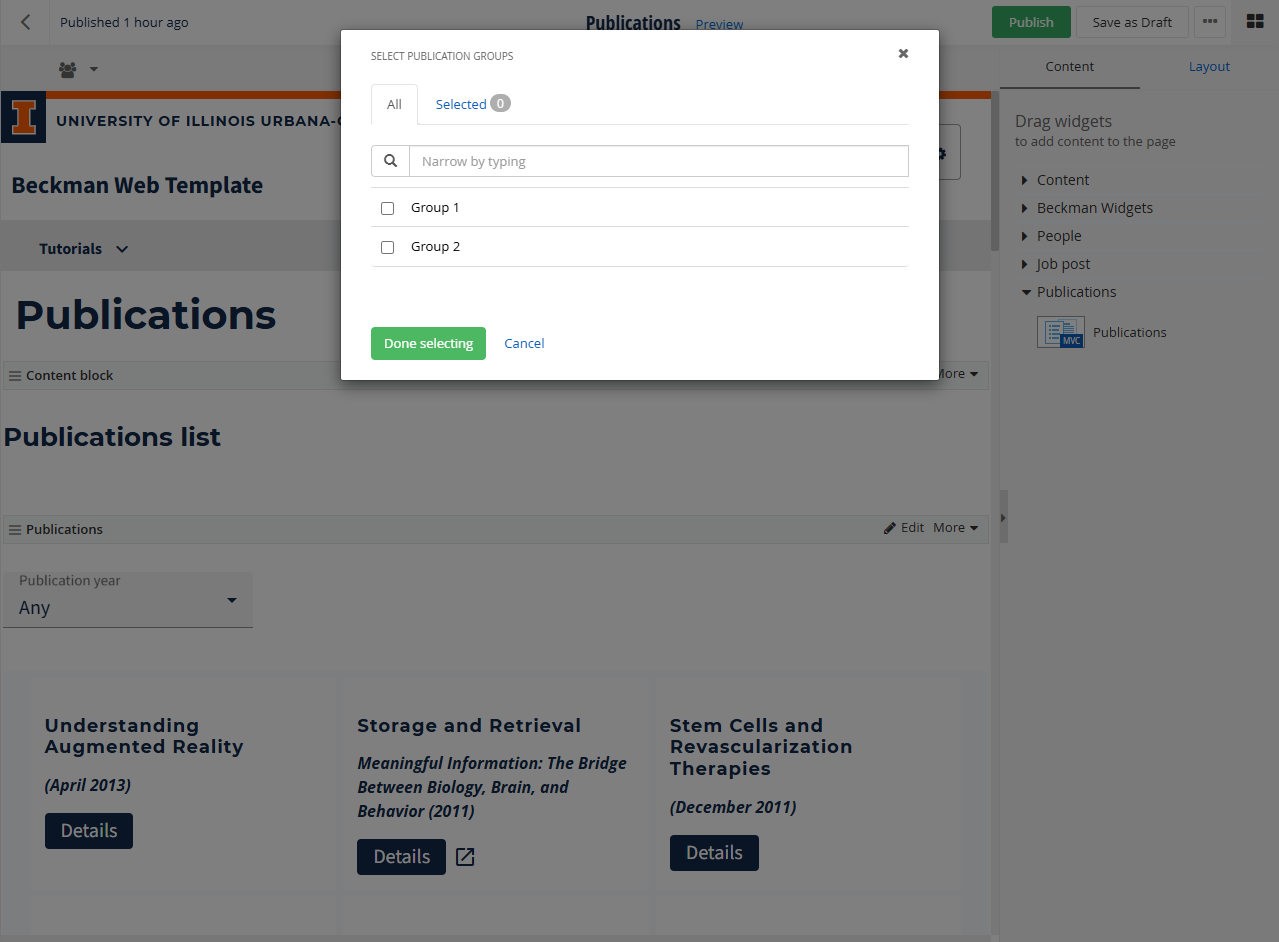Image resolution: width=1279 pixels, height=942 pixels.
Task: Click the team permissions icon in the toolbar
Action: (67, 69)
